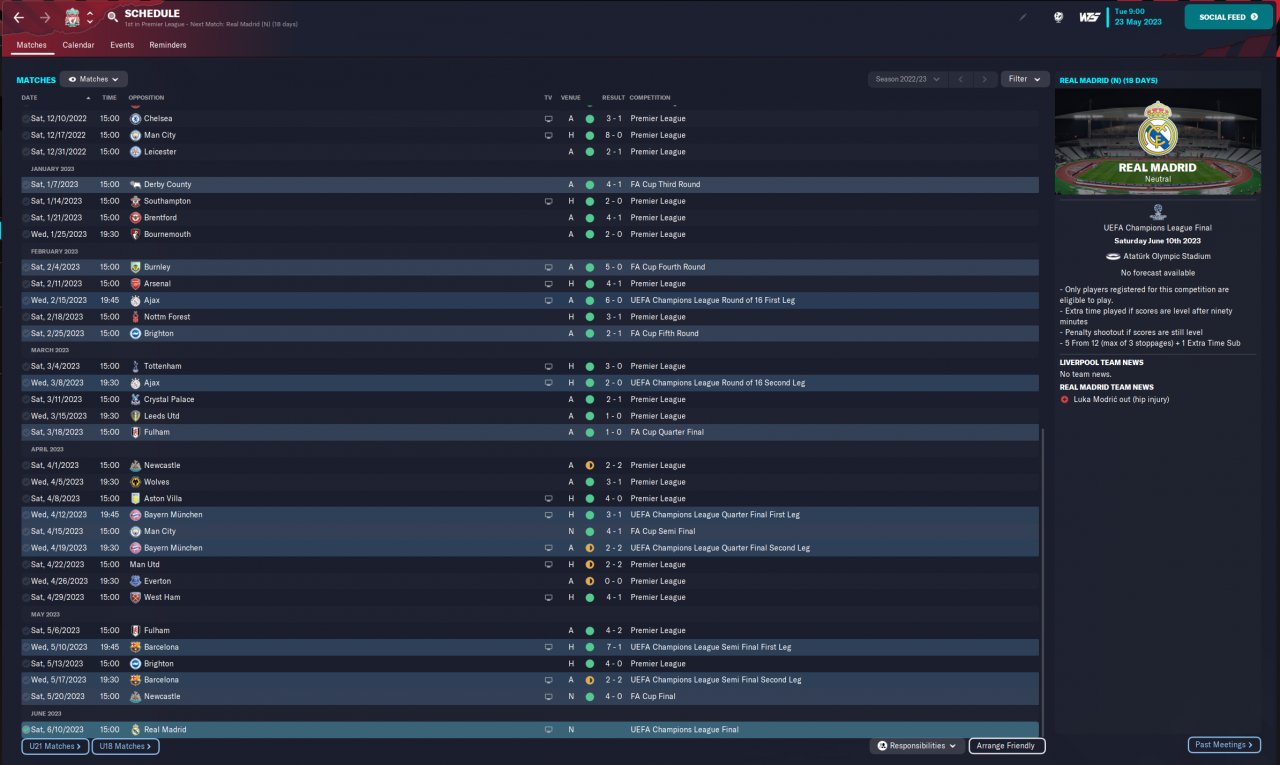This screenshot has width=1280, height=765.
Task: Open the Filter dropdown
Action: pos(1024,79)
